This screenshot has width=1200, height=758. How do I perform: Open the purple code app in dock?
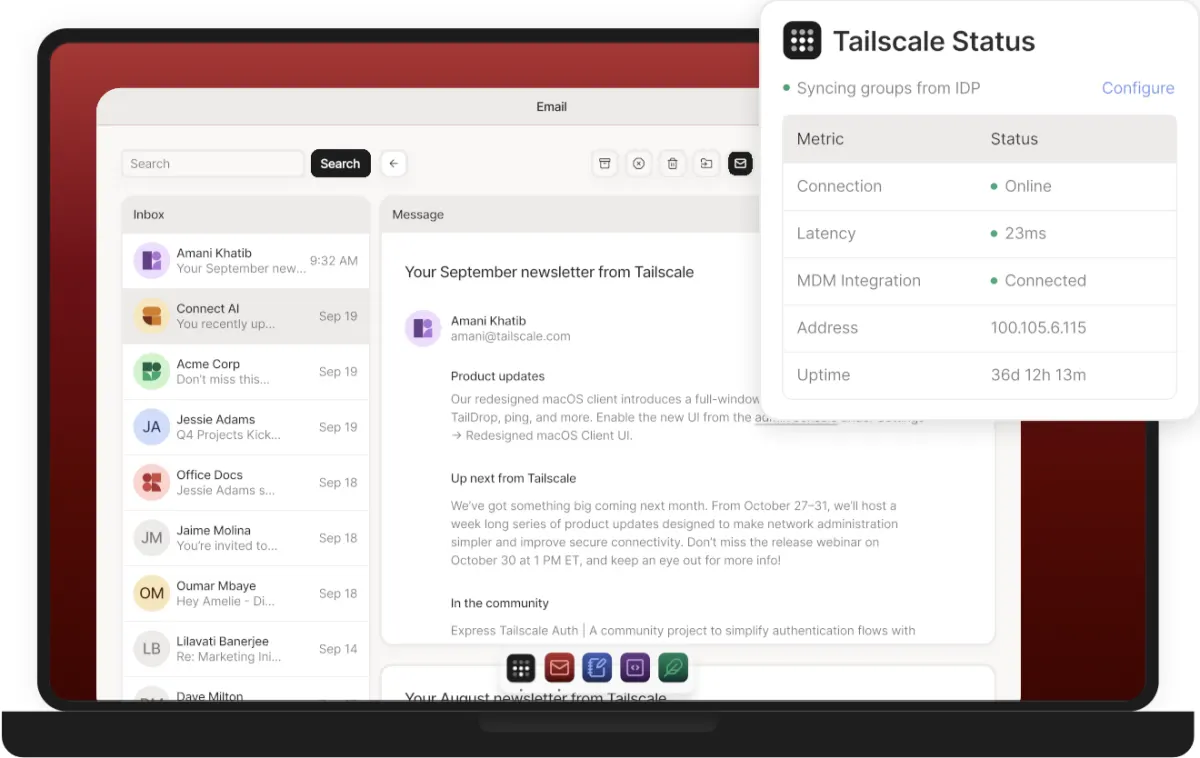635,668
